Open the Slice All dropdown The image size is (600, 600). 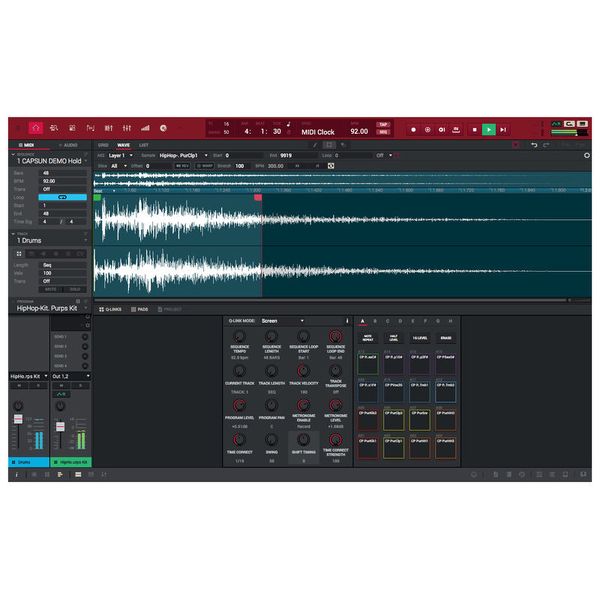click(x=118, y=166)
